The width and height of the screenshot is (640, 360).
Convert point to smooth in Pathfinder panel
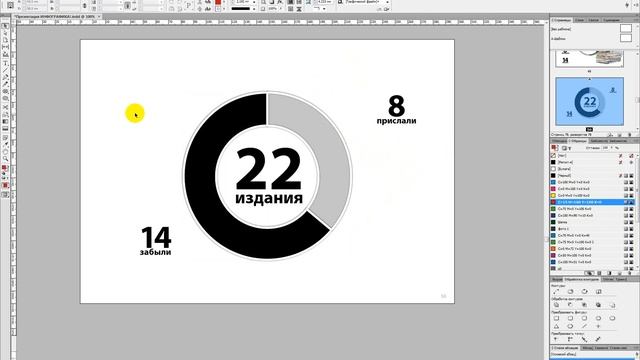point(584,339)
